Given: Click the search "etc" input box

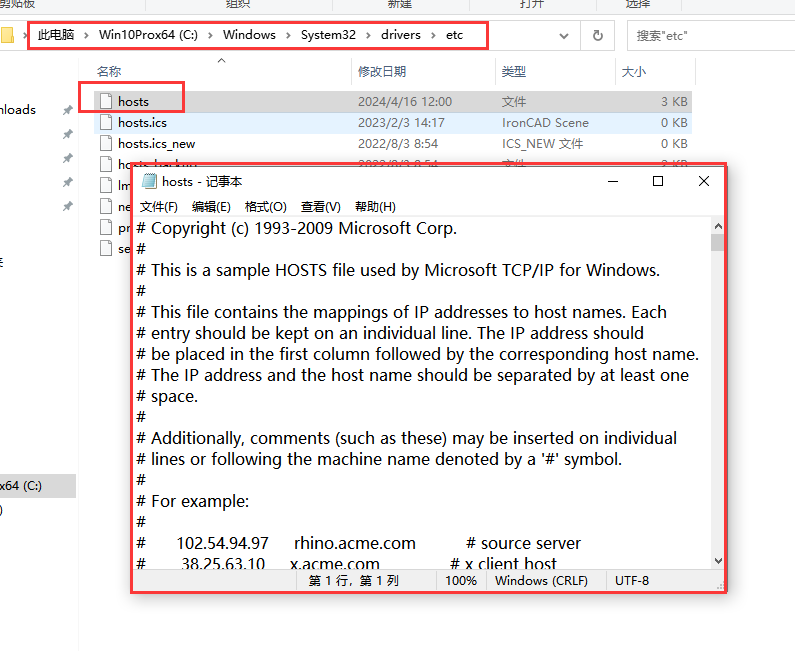Looking at the screenshot, I should click(x=710, y=36).
